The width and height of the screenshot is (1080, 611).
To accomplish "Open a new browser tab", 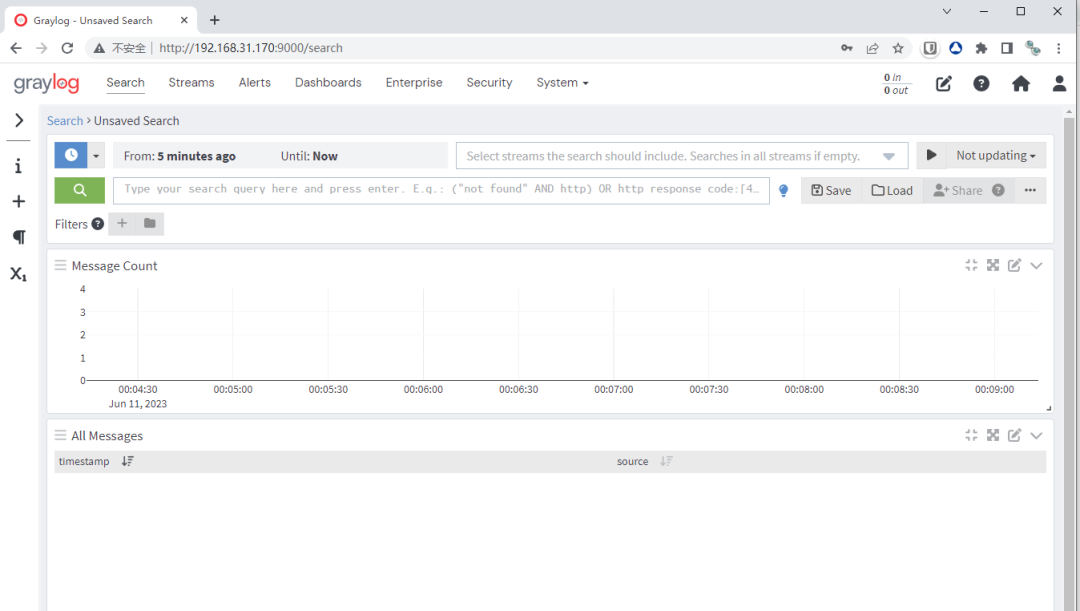I will pyautogui.click(x=215, y=20).
